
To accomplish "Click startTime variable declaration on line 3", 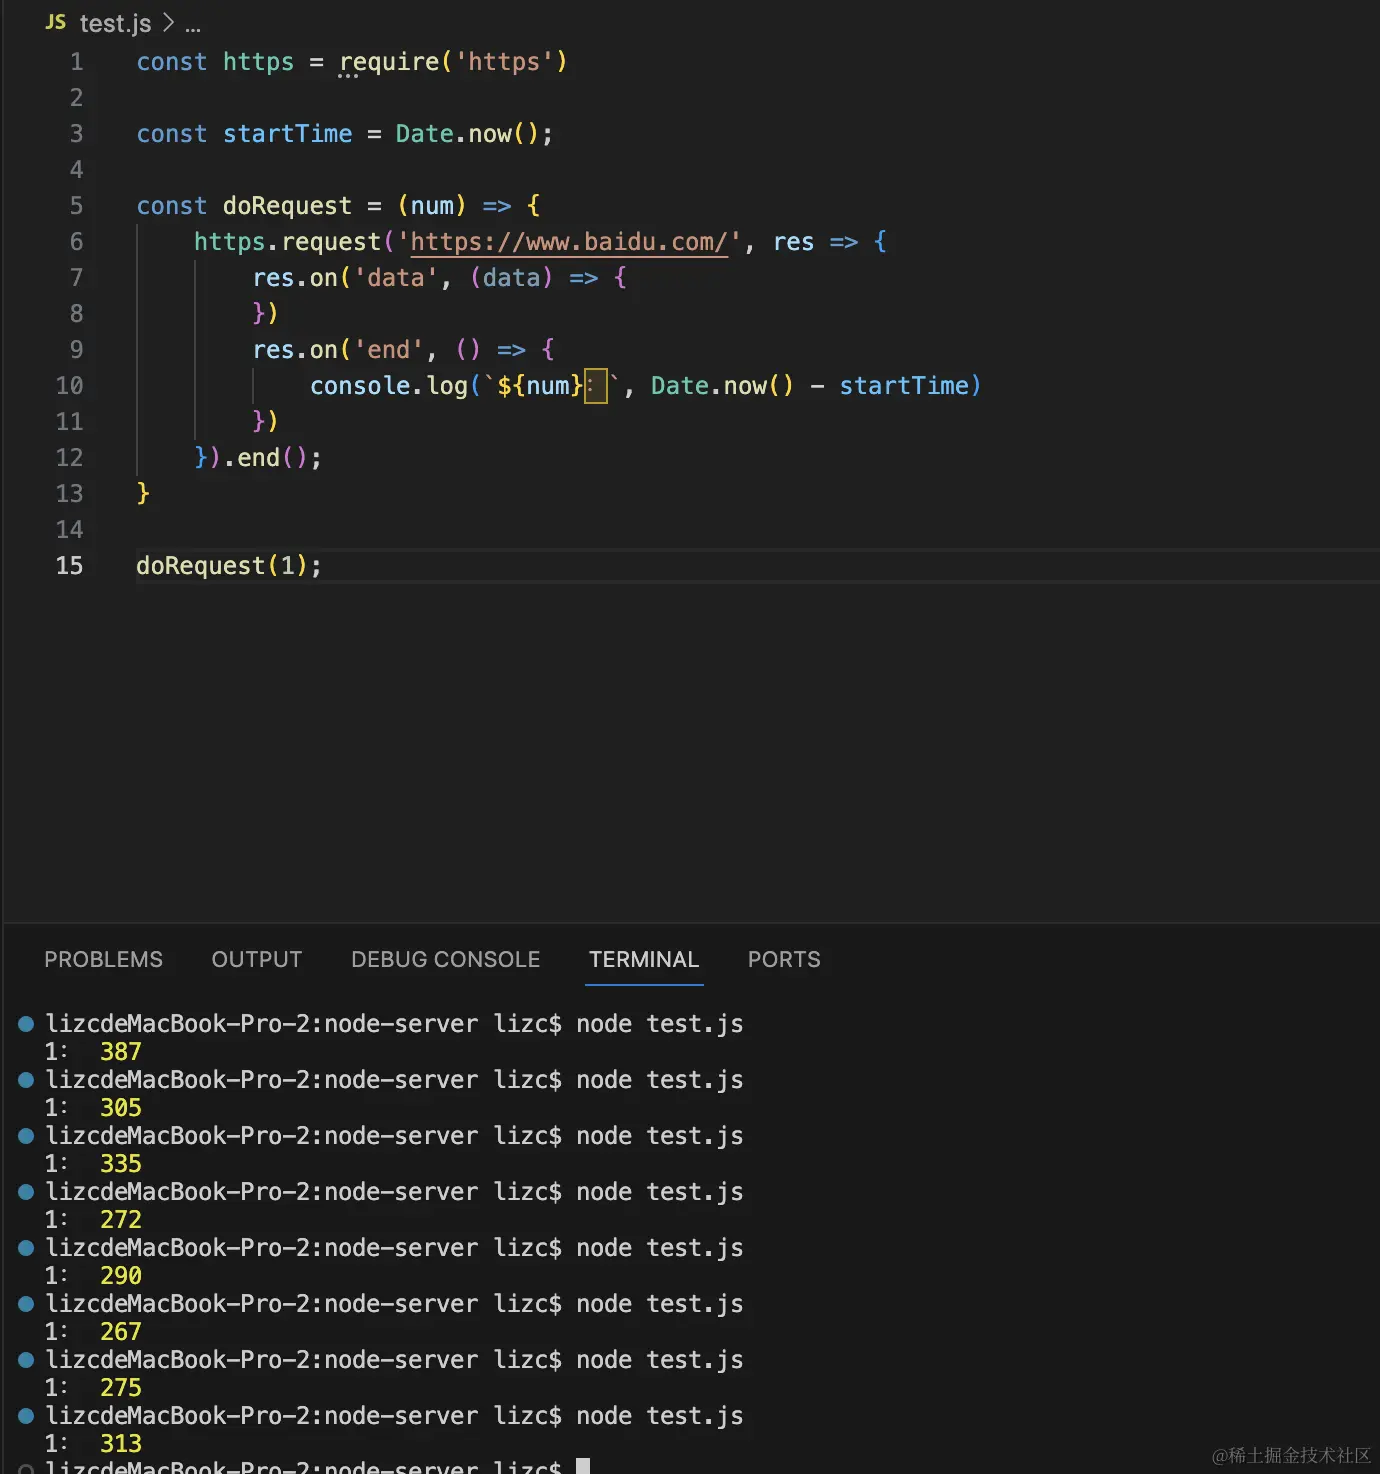I will tap(287, 134).
